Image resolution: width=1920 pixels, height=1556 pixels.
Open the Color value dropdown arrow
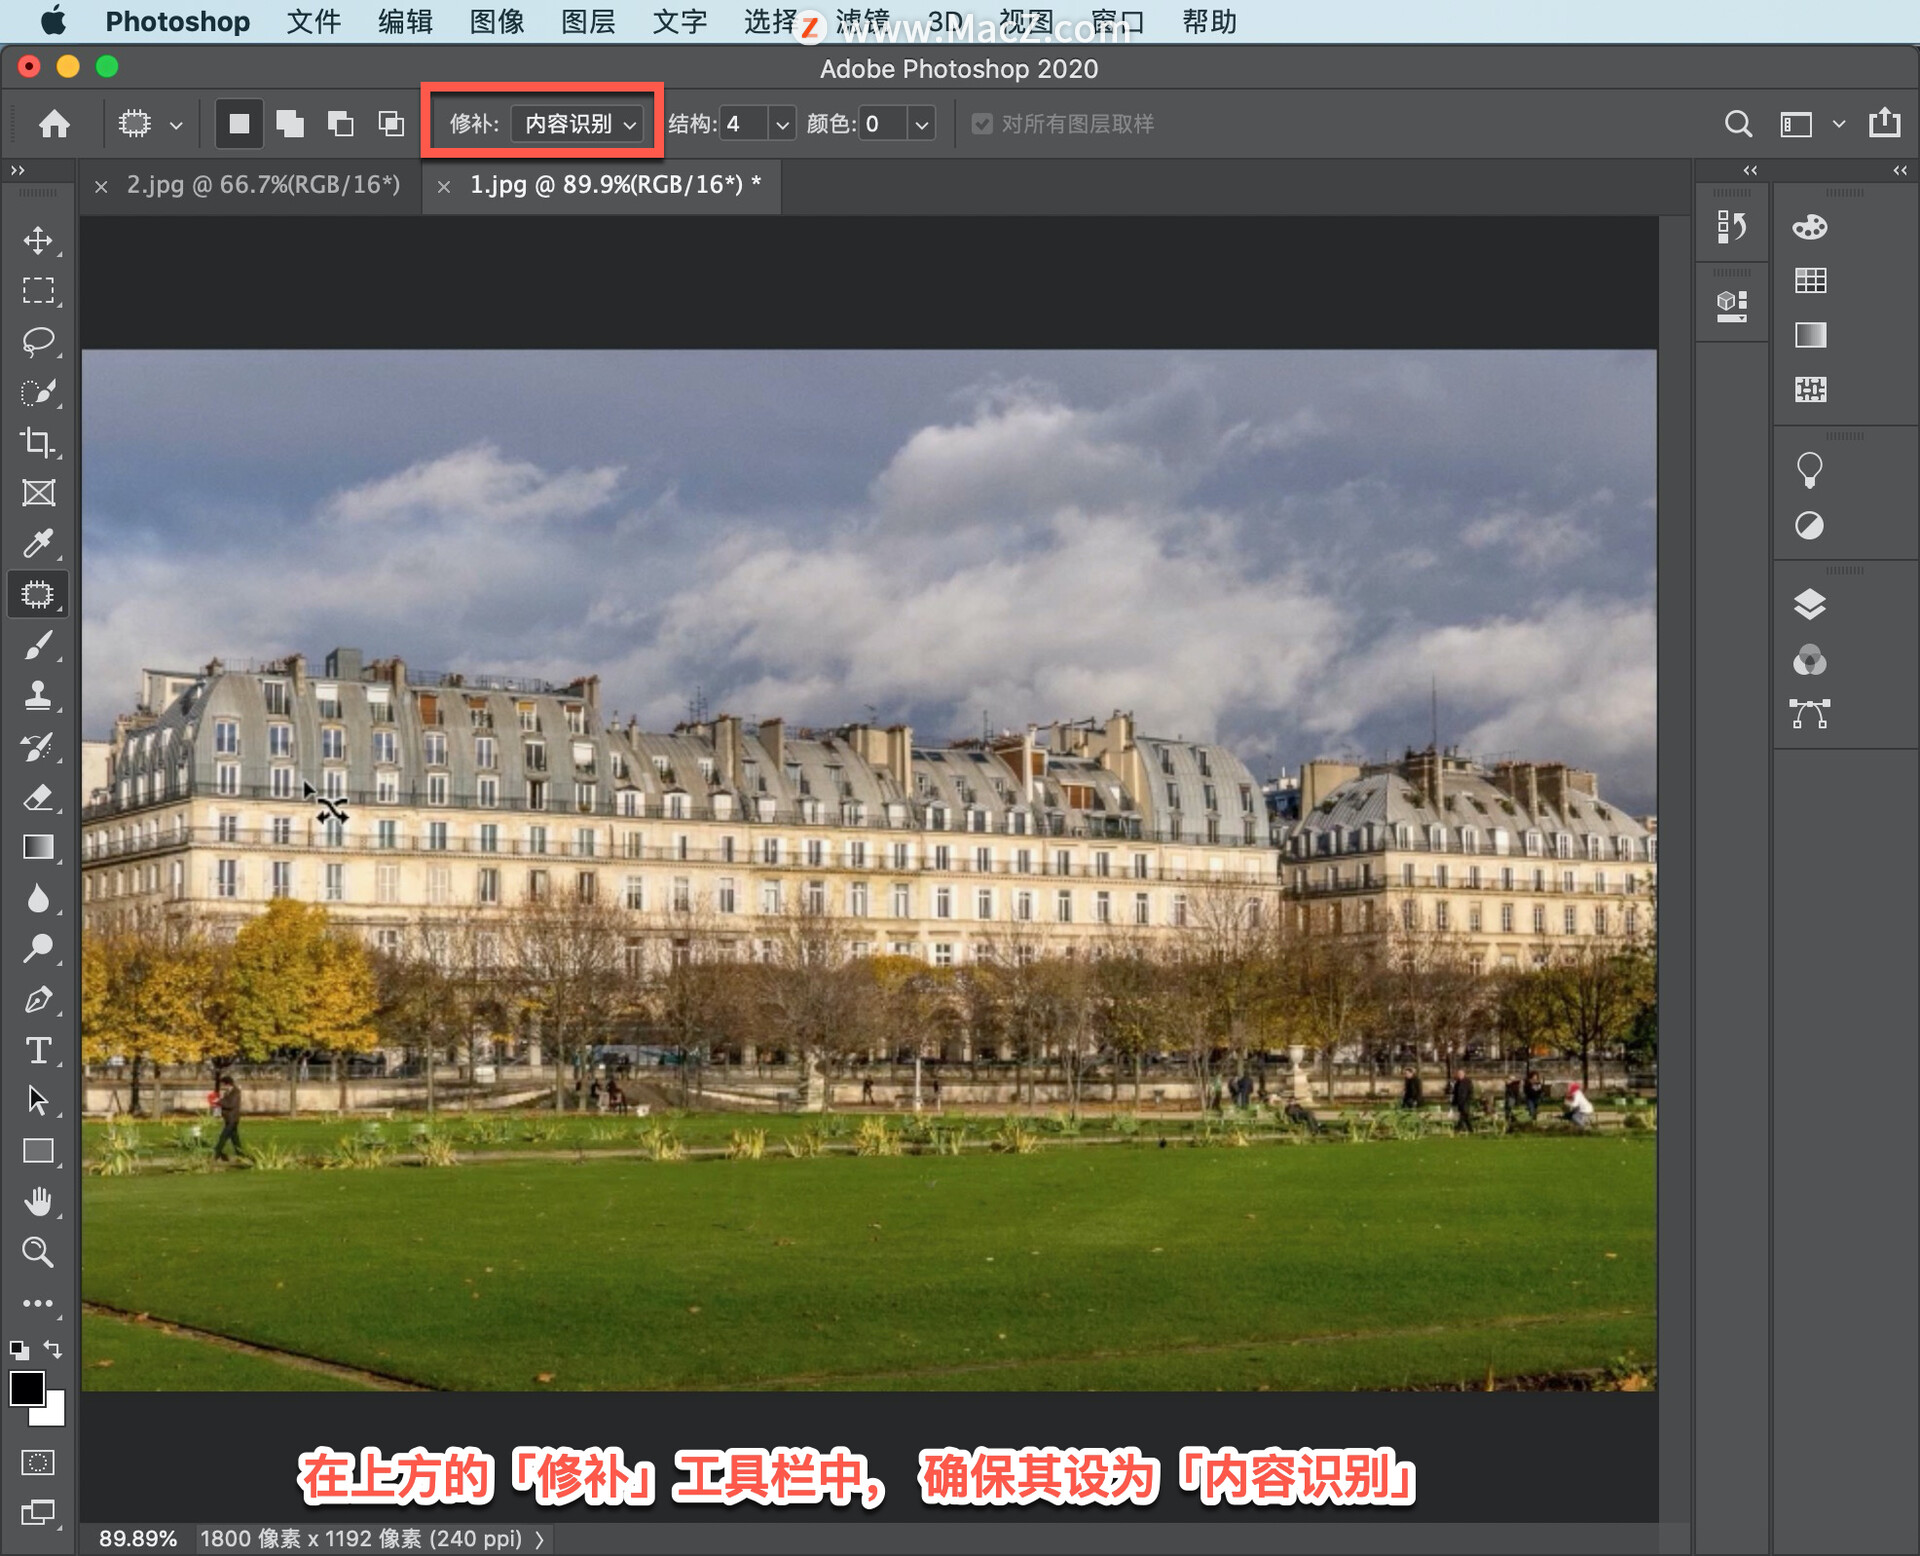tap(921, 124)
